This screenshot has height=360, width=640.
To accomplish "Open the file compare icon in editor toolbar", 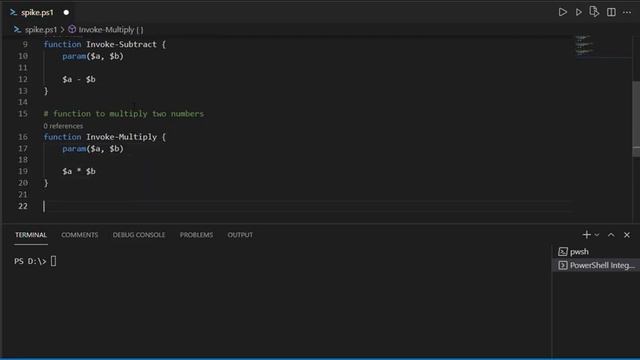I will click(594, 12).
